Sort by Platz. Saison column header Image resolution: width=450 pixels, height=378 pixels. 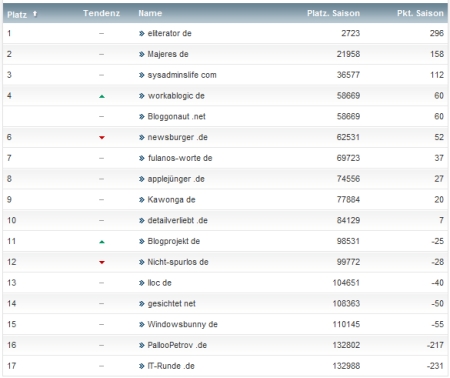point(333,13)
